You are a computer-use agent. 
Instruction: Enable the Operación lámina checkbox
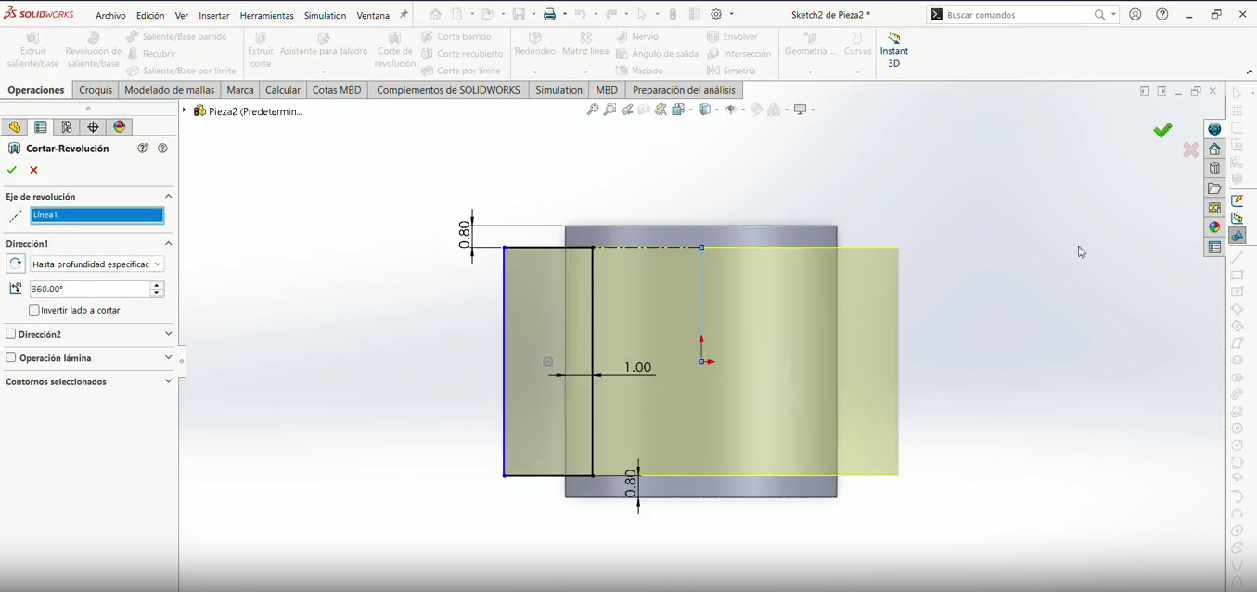[x=11, y=358]
